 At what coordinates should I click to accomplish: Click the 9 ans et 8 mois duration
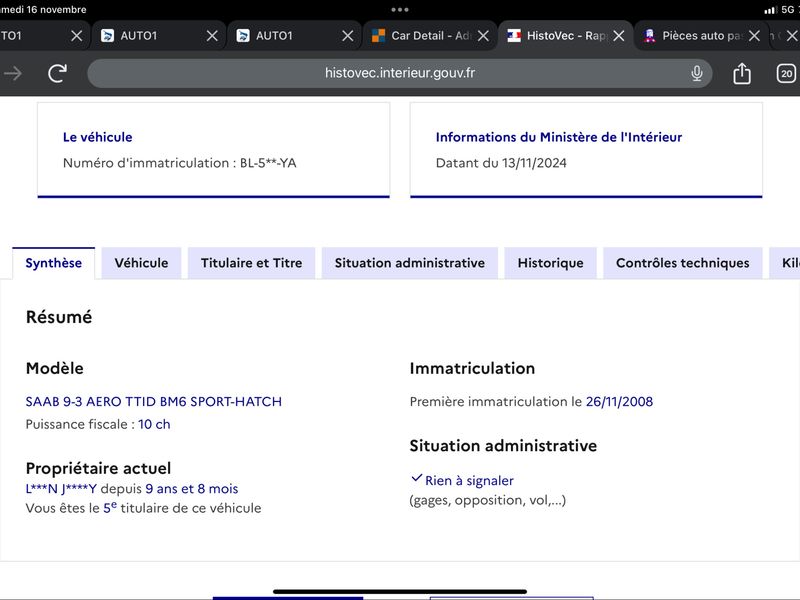(192, 489)
